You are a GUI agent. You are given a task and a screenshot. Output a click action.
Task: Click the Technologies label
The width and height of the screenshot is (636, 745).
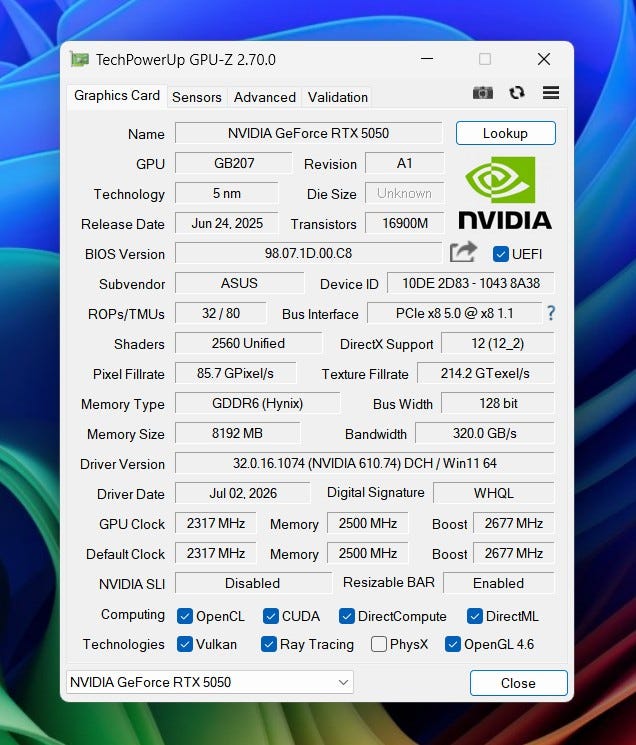pos(123,644)
